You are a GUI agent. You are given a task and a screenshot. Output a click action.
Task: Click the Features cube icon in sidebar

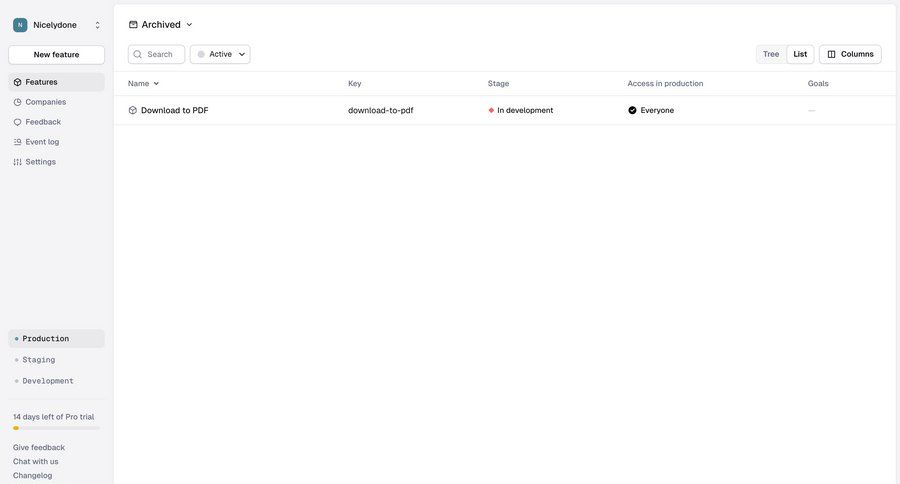(17, 82)
